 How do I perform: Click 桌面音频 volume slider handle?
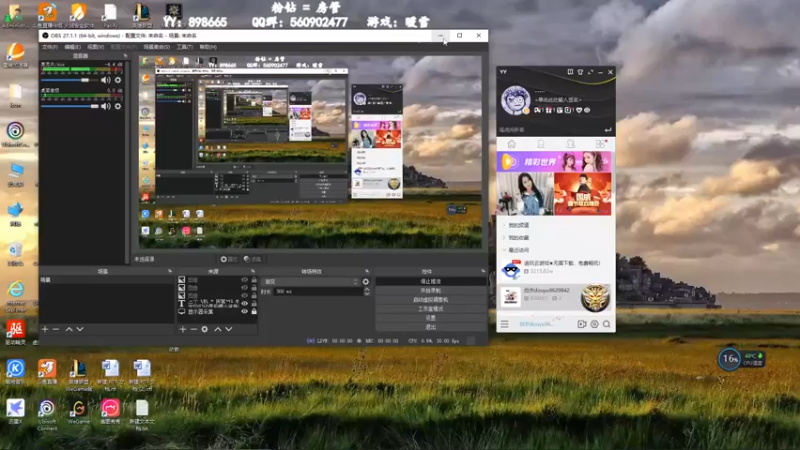point(94,106)
